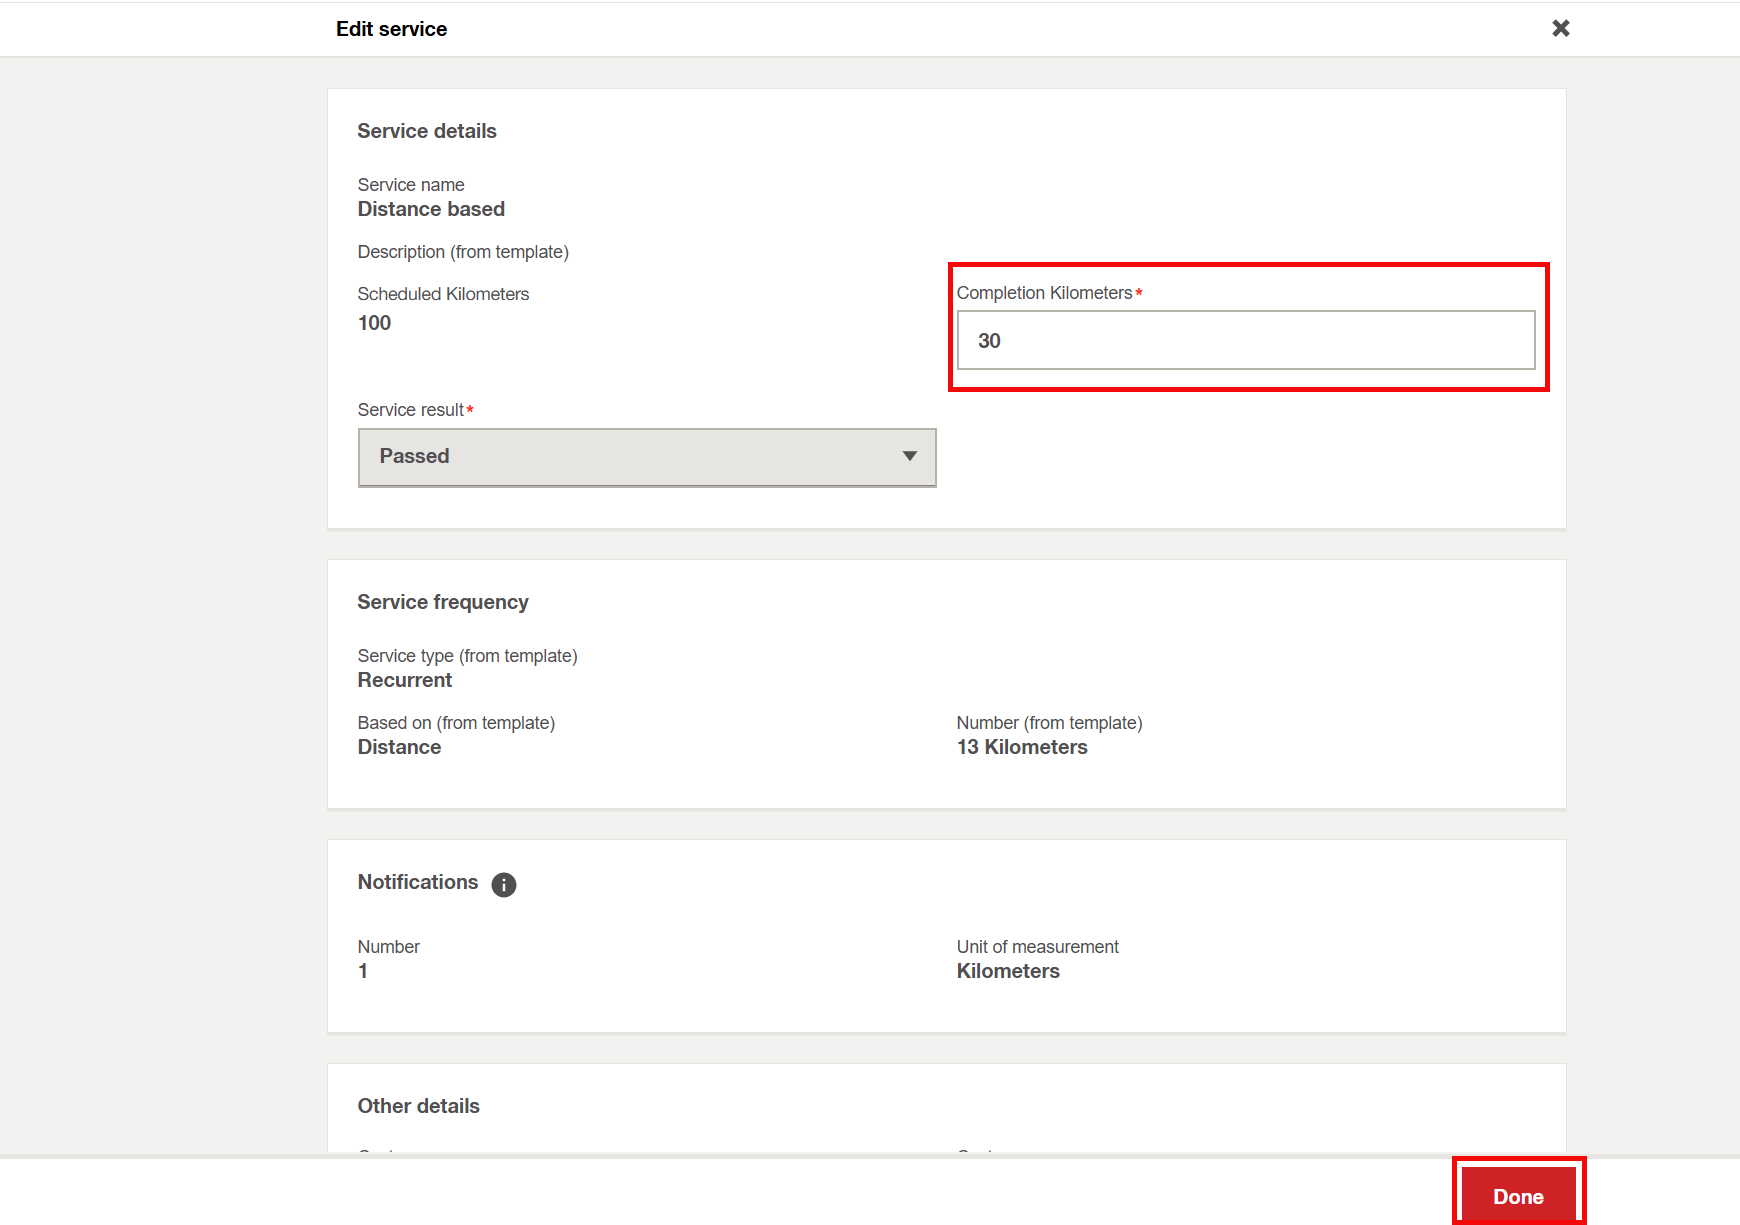This screenshot has width=1740, height=1225.
Task: Click the Completion Kilometers label
Action: [1044, 293]
